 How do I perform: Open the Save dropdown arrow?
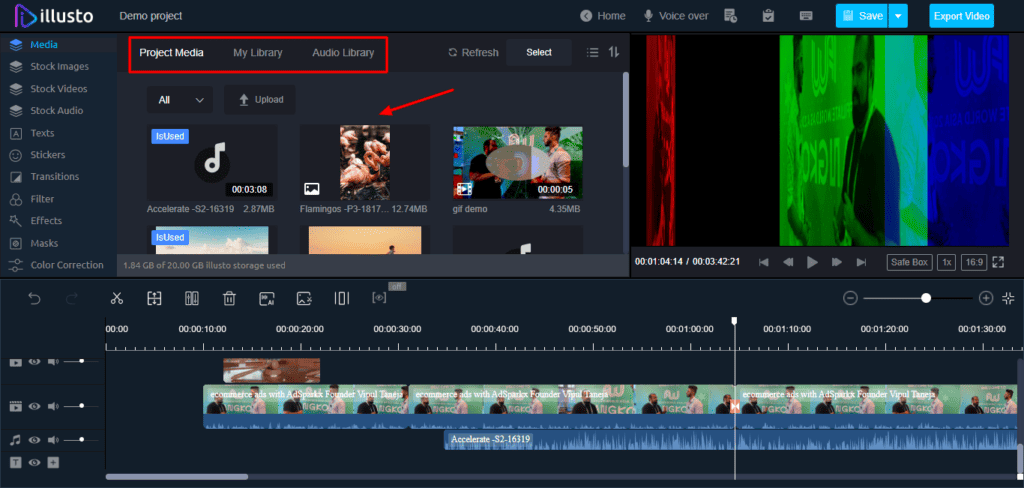pos(898,16)
